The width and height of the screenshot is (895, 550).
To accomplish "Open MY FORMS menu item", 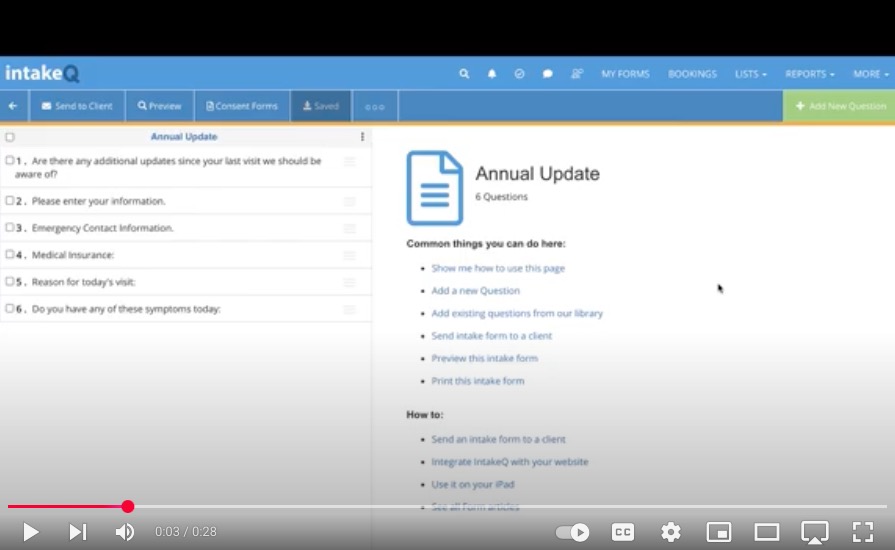I will (x=625, y=74).
